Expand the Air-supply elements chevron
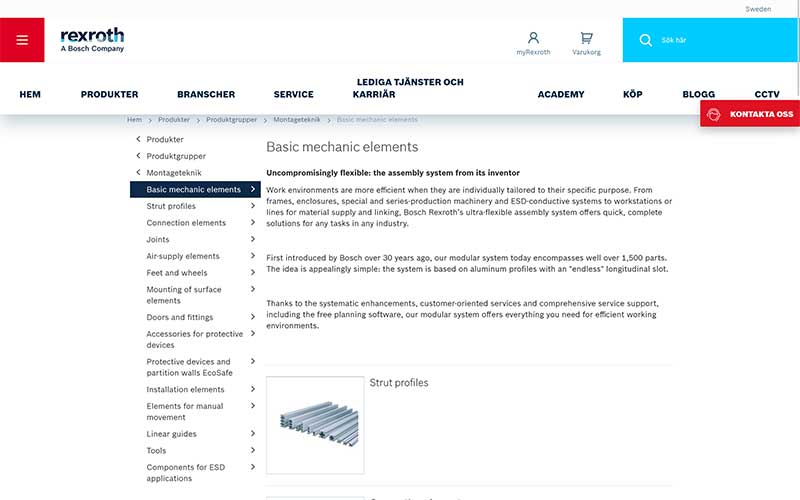Image resolution: width=800 pixels, height=500 pixels. click(253, 256)
